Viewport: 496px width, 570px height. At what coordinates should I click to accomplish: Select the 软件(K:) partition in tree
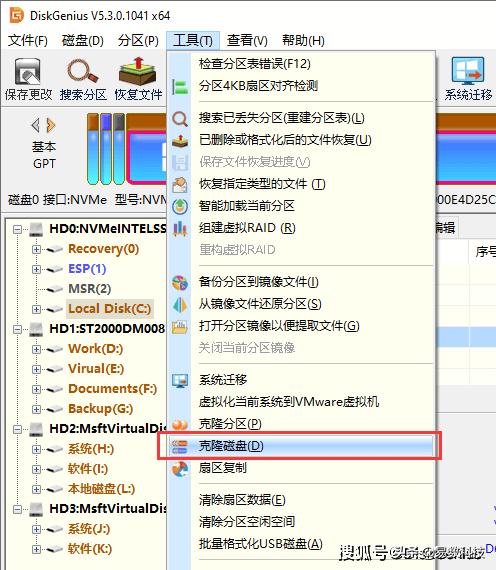point(89,549)
